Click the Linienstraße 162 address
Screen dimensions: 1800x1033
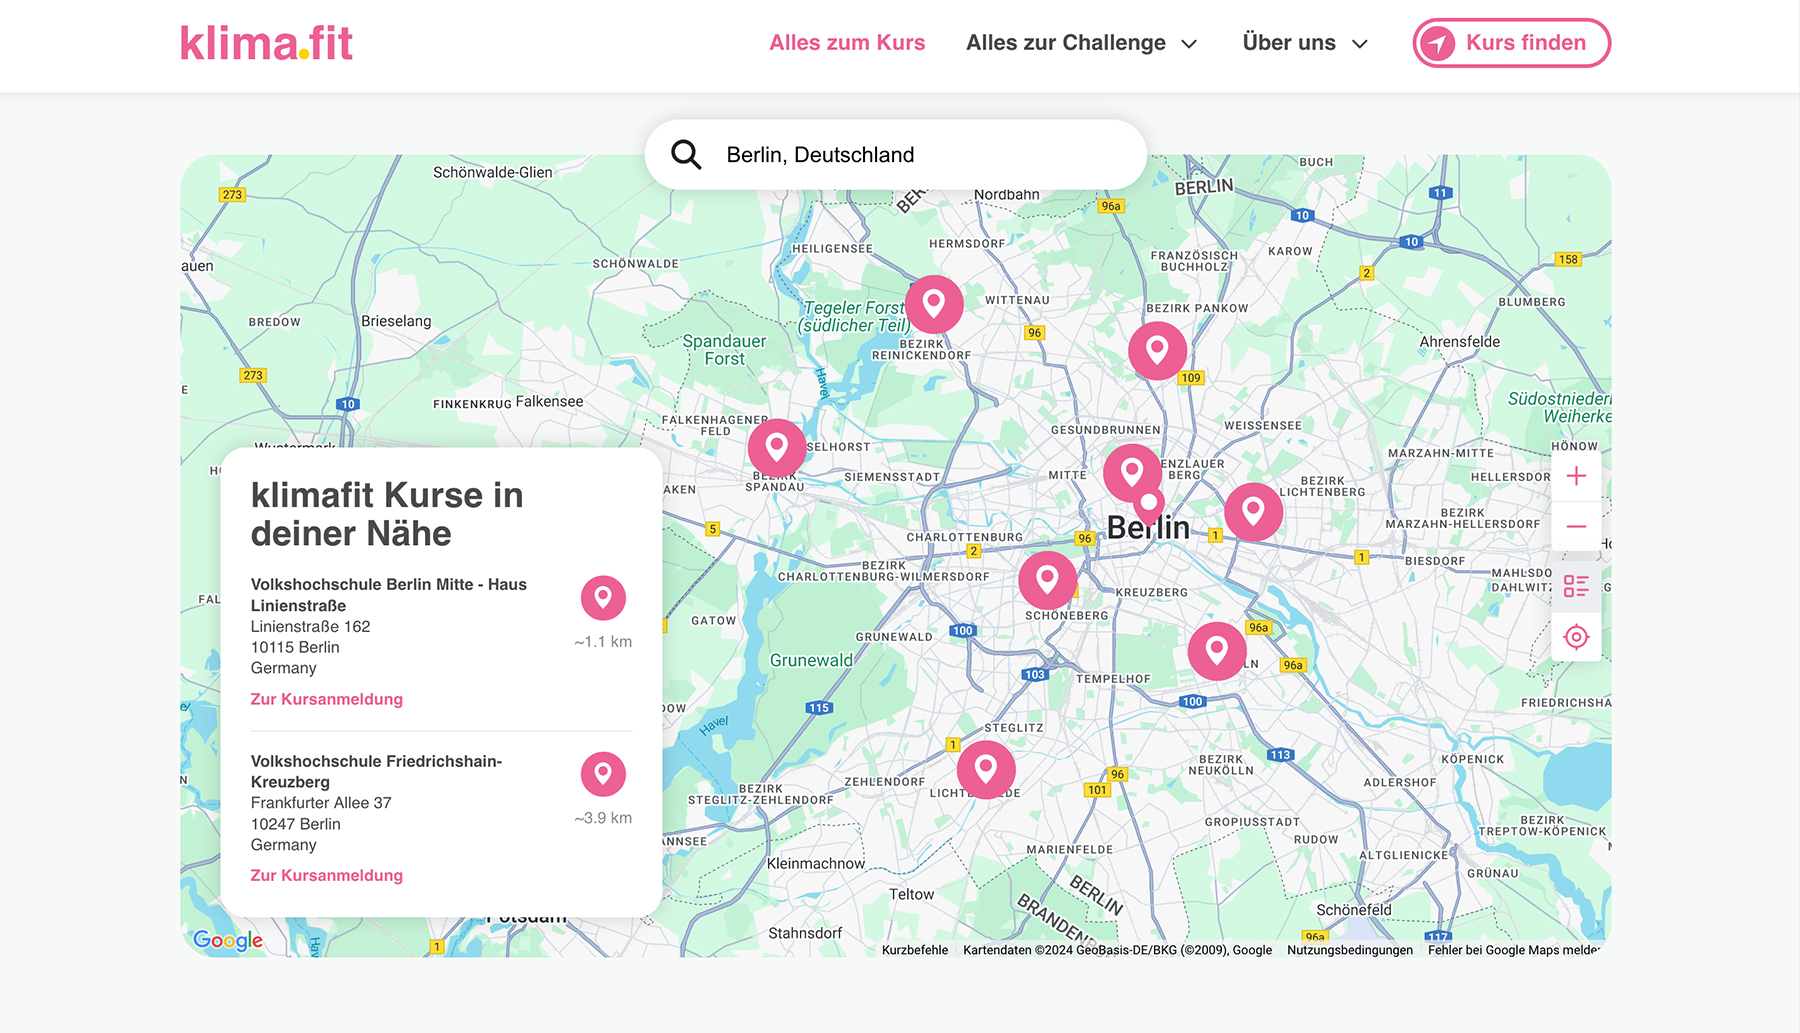pyautogui.click(x=310, y=626)
